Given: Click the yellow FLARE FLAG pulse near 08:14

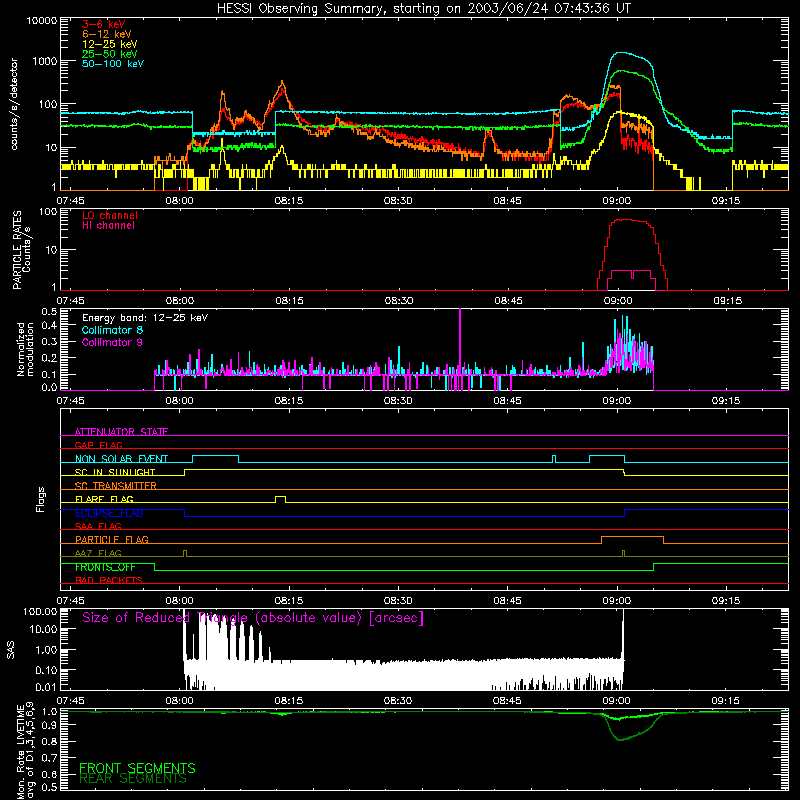Looking at the screenshot, I should (281, 499).
